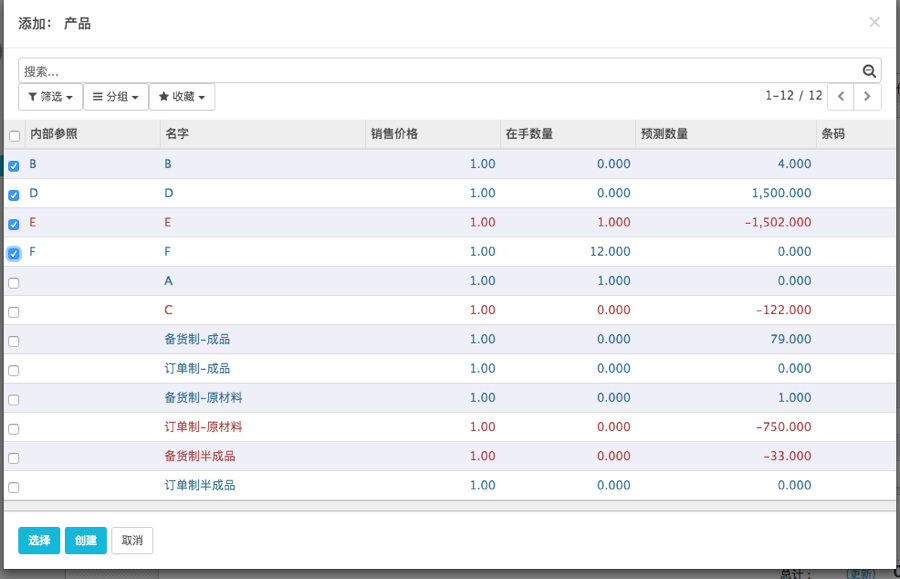
Task: Check the checkbox for 备货制-原材料
Action: pyautogui.click(x=14, y=400)
